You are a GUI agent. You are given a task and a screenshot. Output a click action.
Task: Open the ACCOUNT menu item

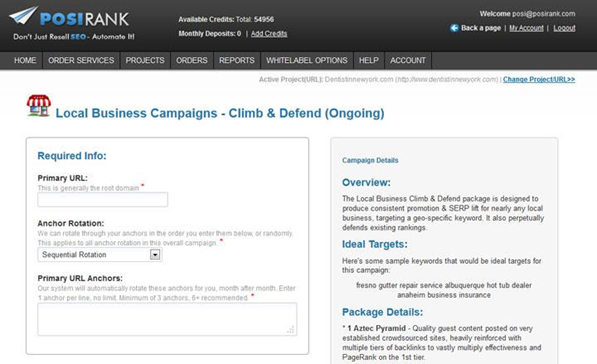click(x=408, y=61)
